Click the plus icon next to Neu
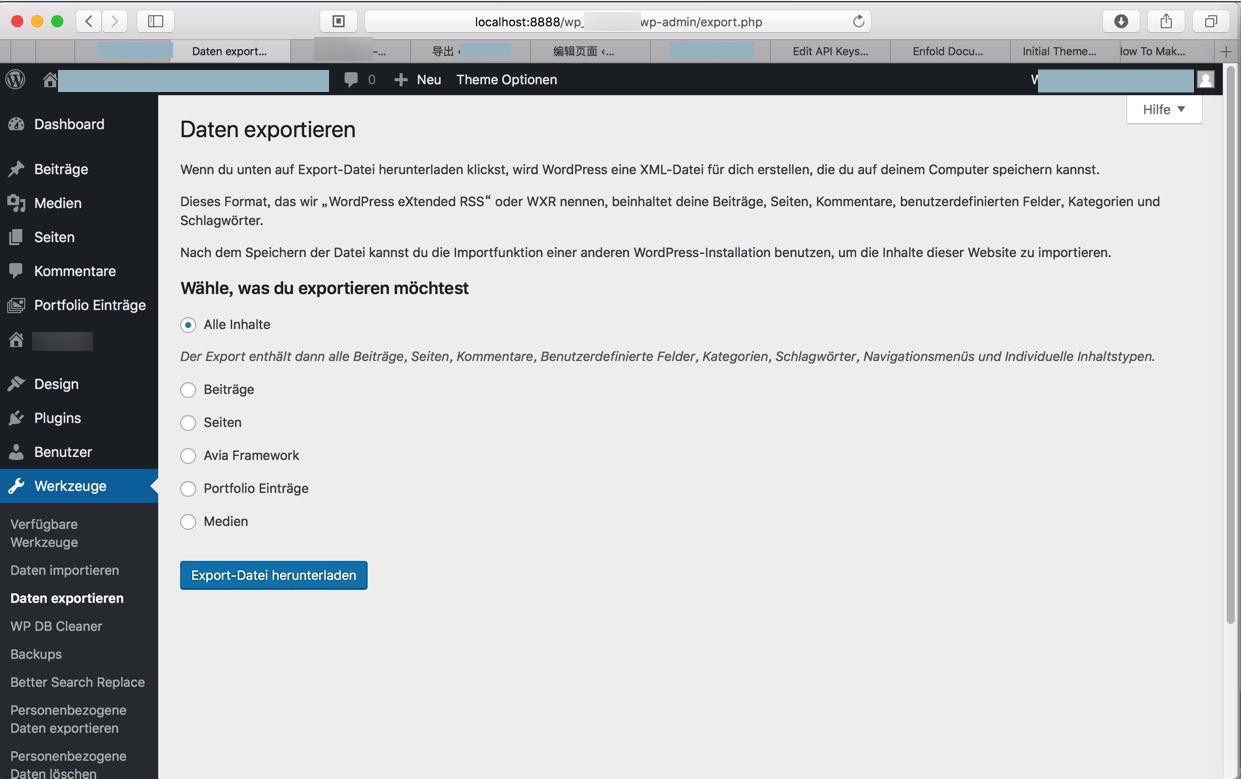The image size is (1241, 779). coord(400,80)
